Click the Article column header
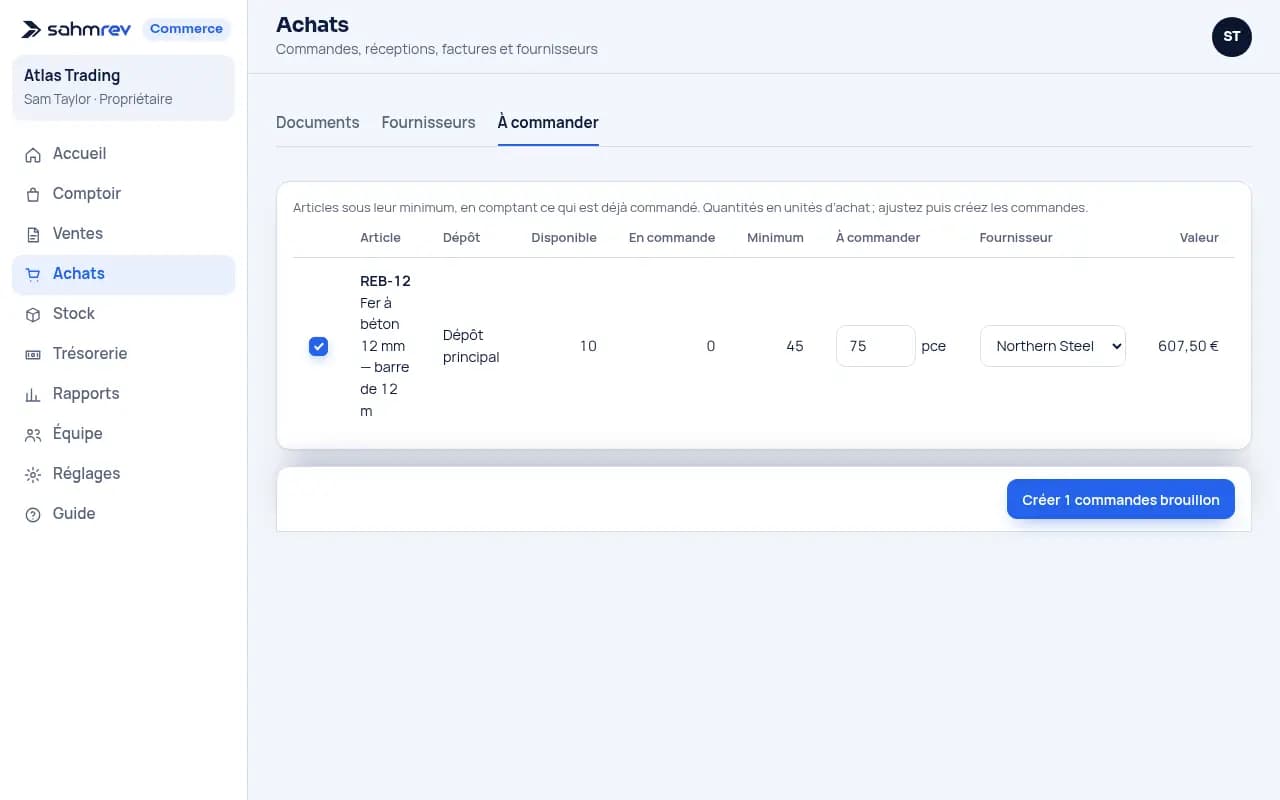Viewport: 1280px width, 800px height. [x=380, y=238]
